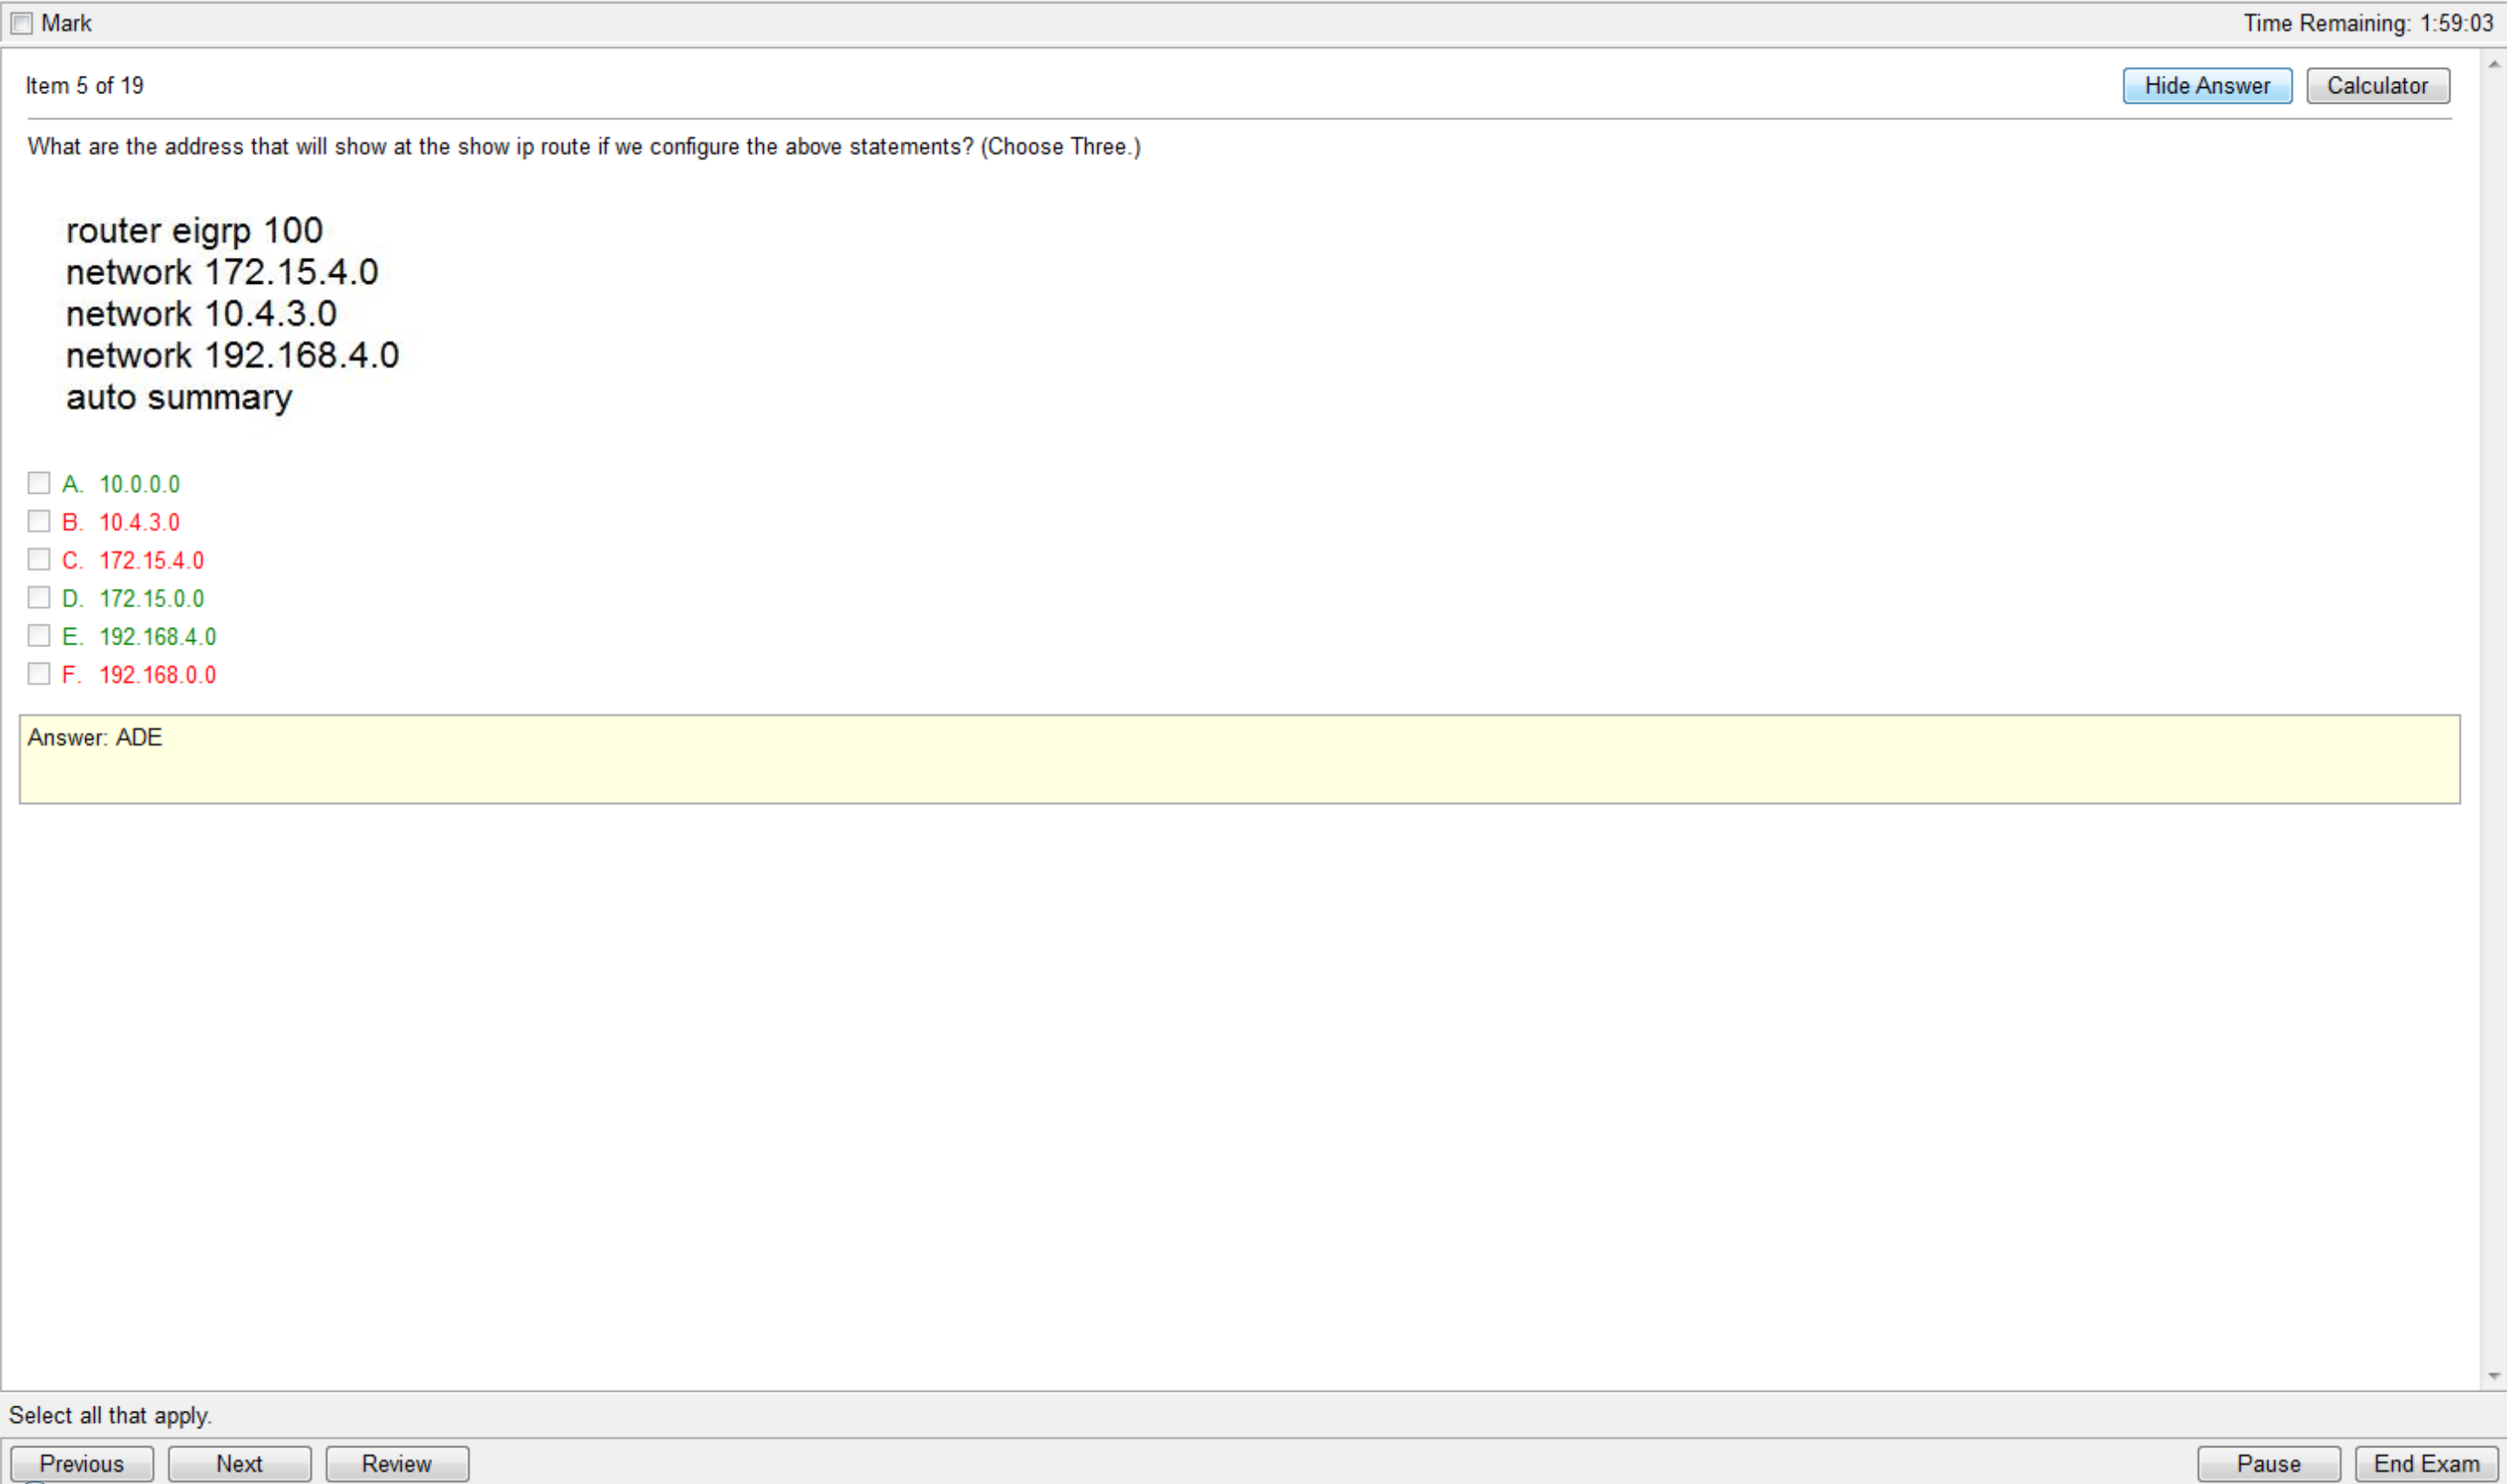Click the Hide Answer button
Viewport: 2507px width, 1484px height.
[x=2205, y=84]
